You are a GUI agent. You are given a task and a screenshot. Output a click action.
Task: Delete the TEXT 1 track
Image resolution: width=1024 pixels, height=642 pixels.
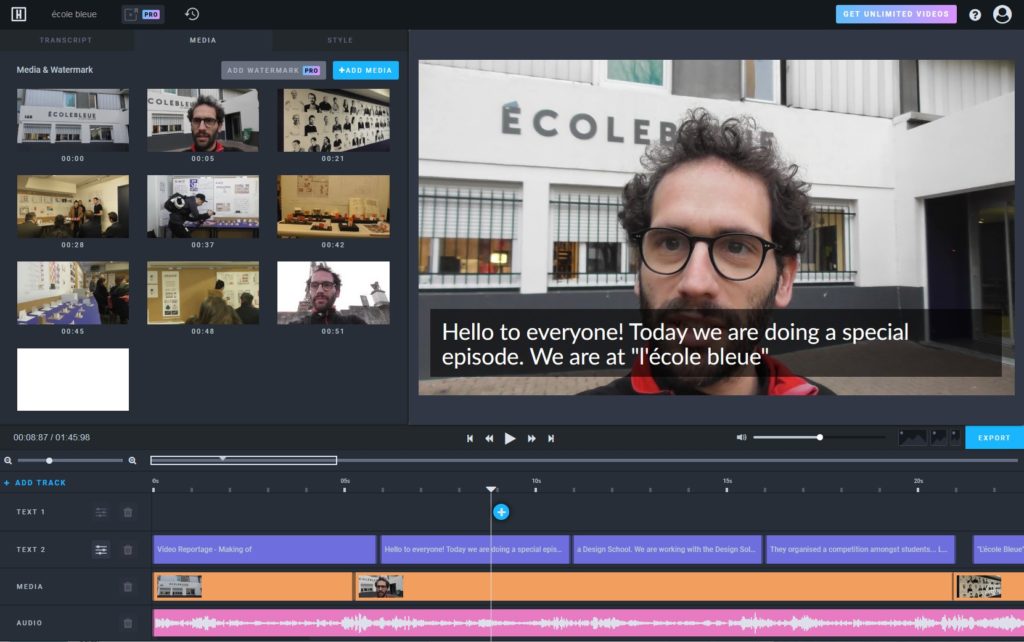pos(128,512)
